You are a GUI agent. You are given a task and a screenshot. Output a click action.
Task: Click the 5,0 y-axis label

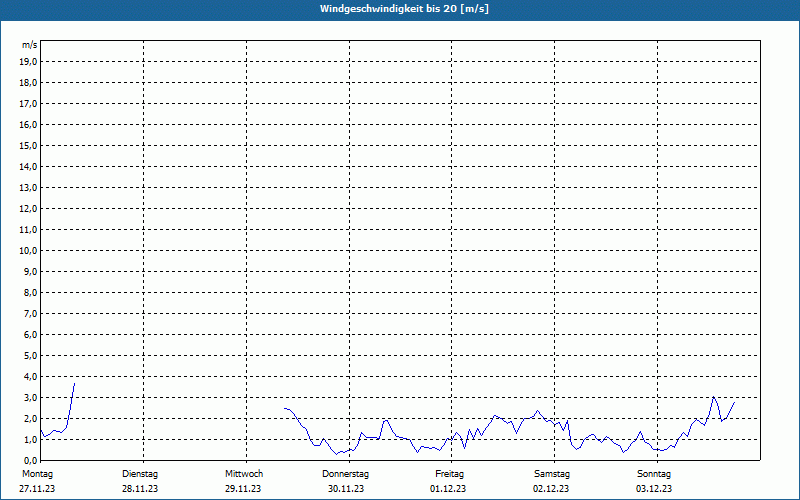32,356
